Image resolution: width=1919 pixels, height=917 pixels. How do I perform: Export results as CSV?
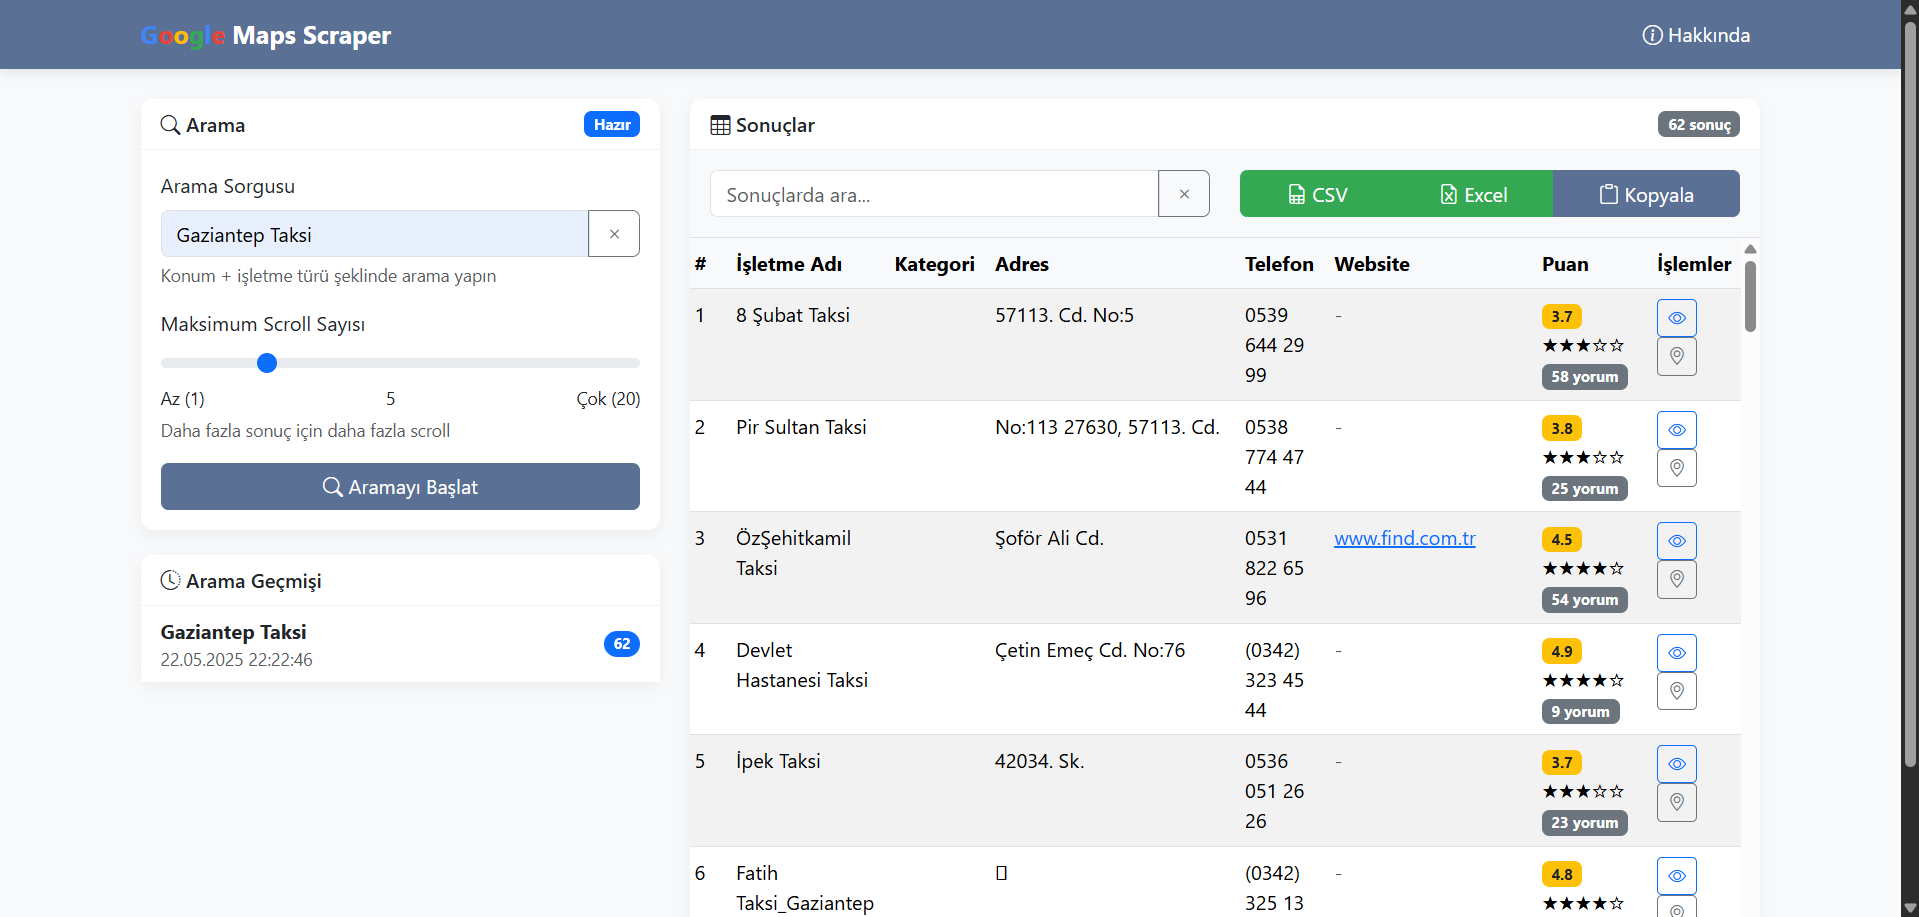tap(1318, 194)
